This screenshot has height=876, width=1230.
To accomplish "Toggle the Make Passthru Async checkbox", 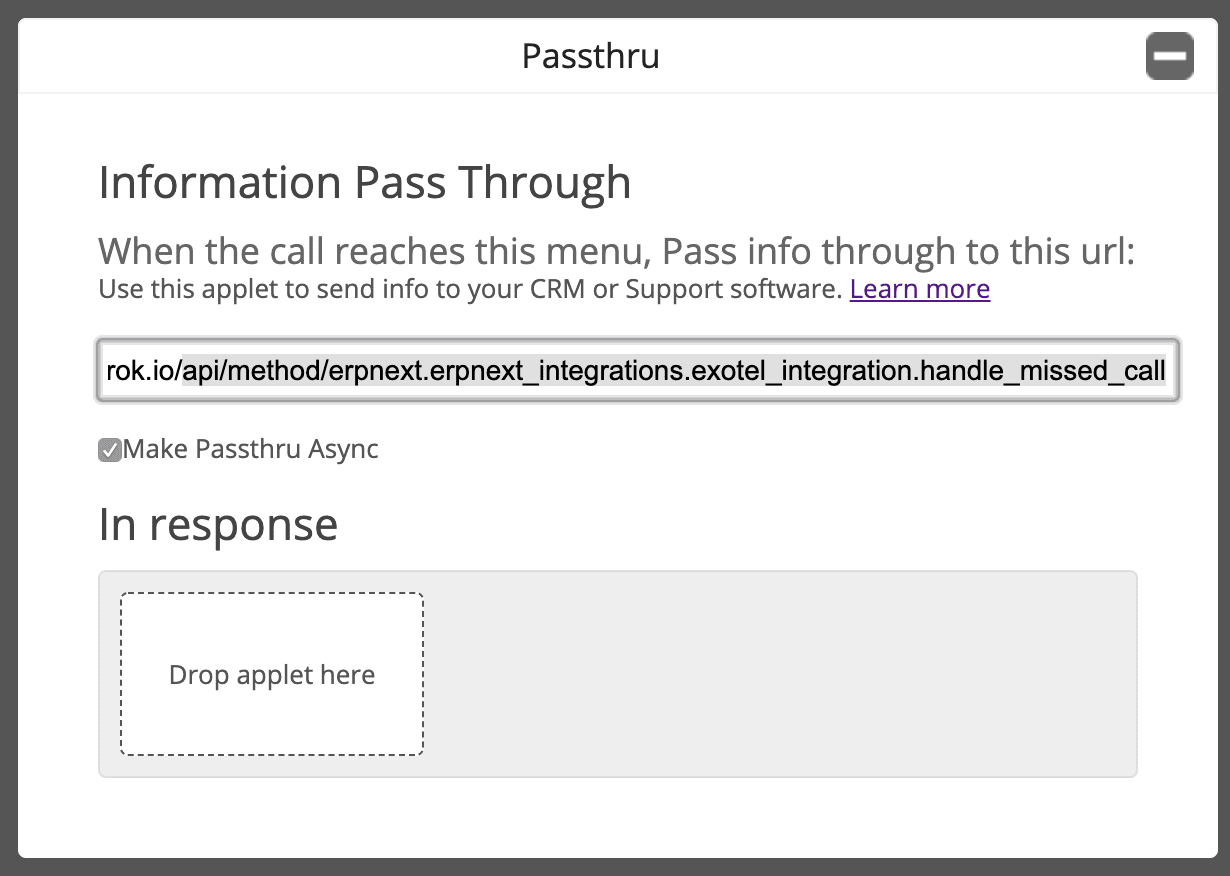I will tap(110, 450).
